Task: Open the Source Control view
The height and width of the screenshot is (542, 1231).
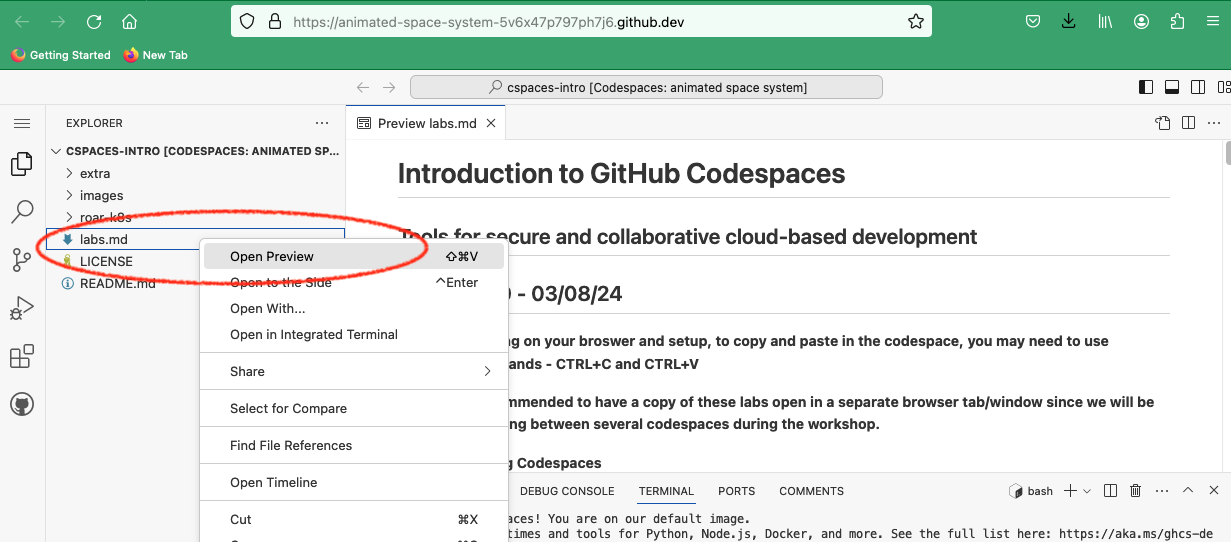Action: coord(22,260)
